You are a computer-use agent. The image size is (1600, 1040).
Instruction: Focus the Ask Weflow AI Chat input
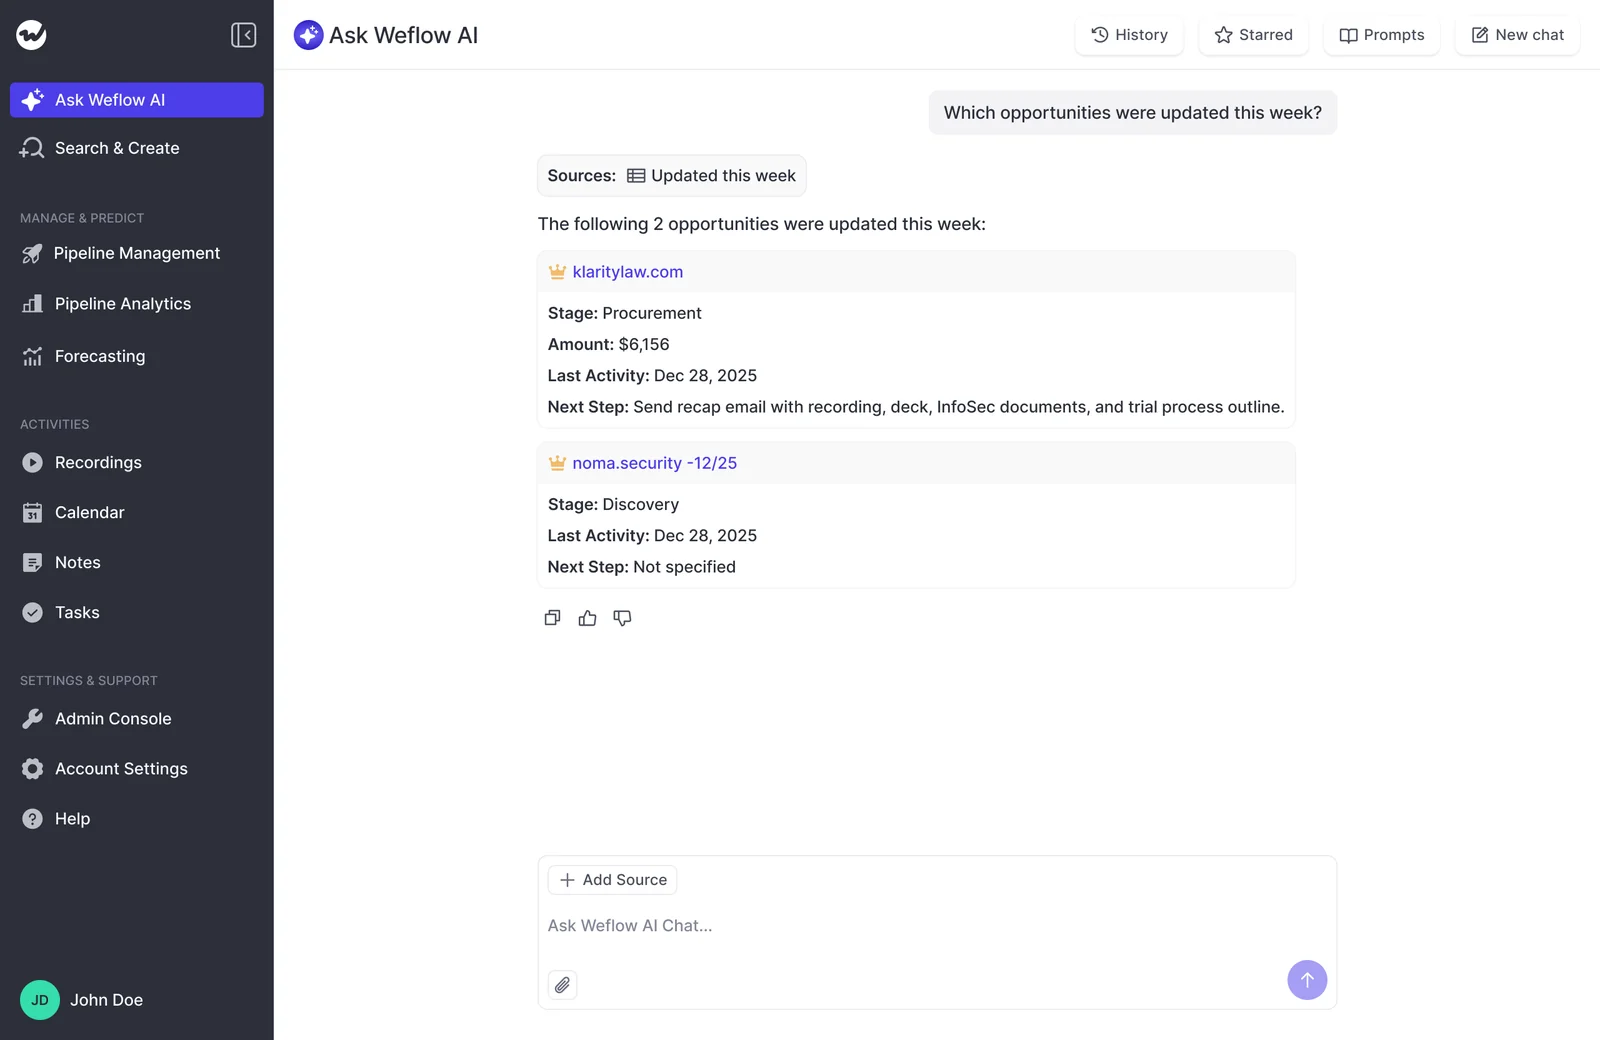click(x=937, y=926)
